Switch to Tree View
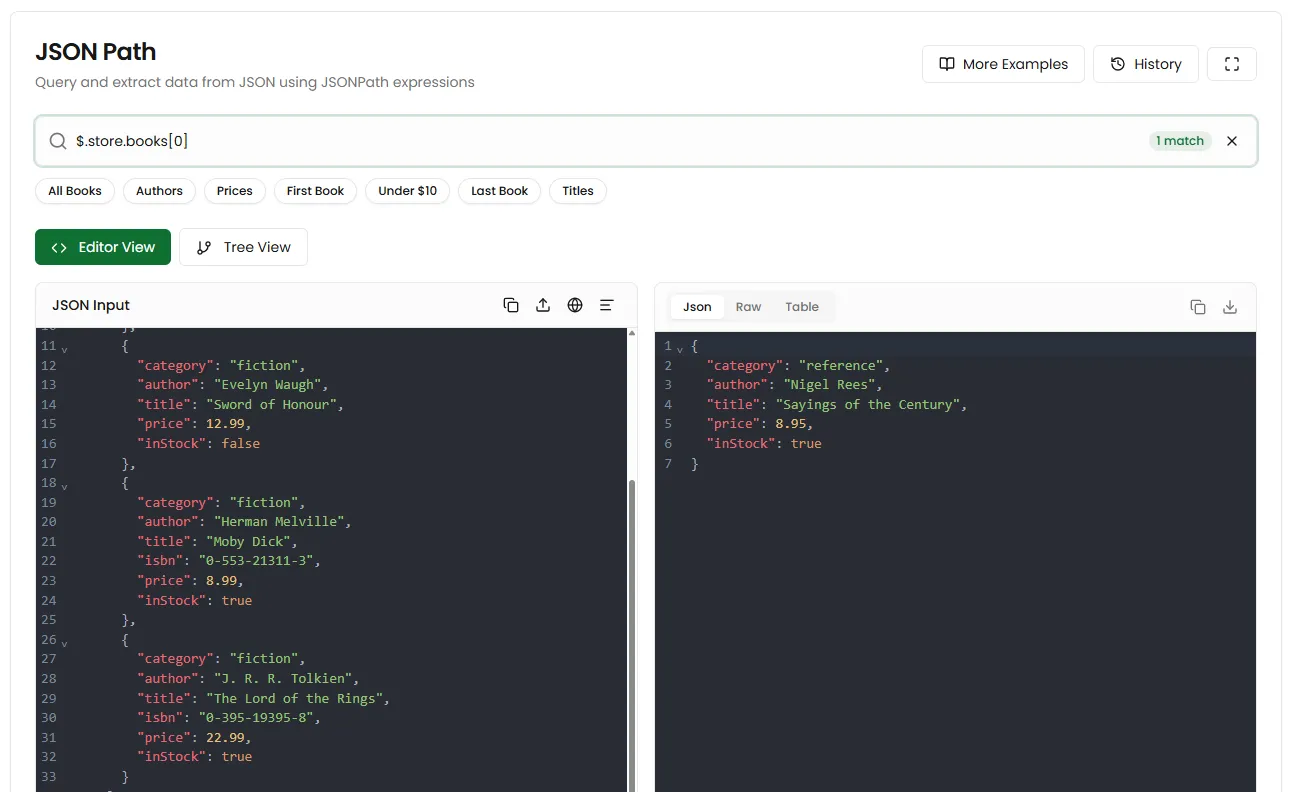 coord(243,247)
